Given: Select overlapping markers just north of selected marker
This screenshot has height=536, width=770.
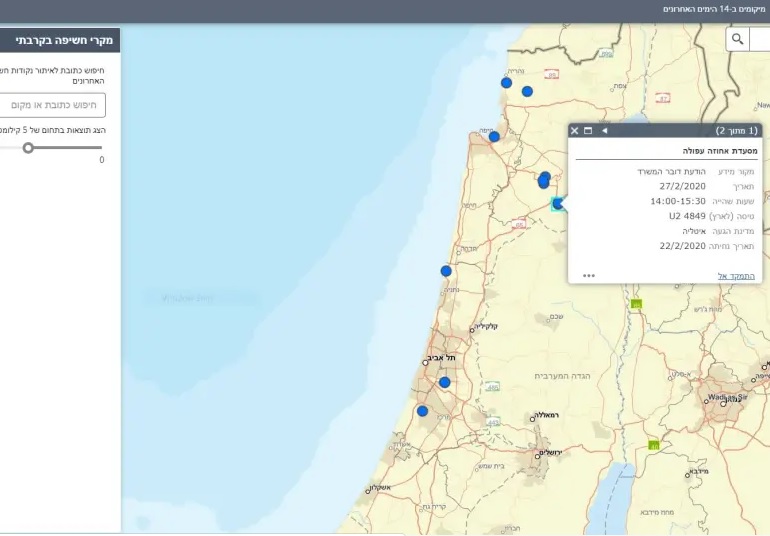Looking at the screenshot, I should [x=544, y=180].
